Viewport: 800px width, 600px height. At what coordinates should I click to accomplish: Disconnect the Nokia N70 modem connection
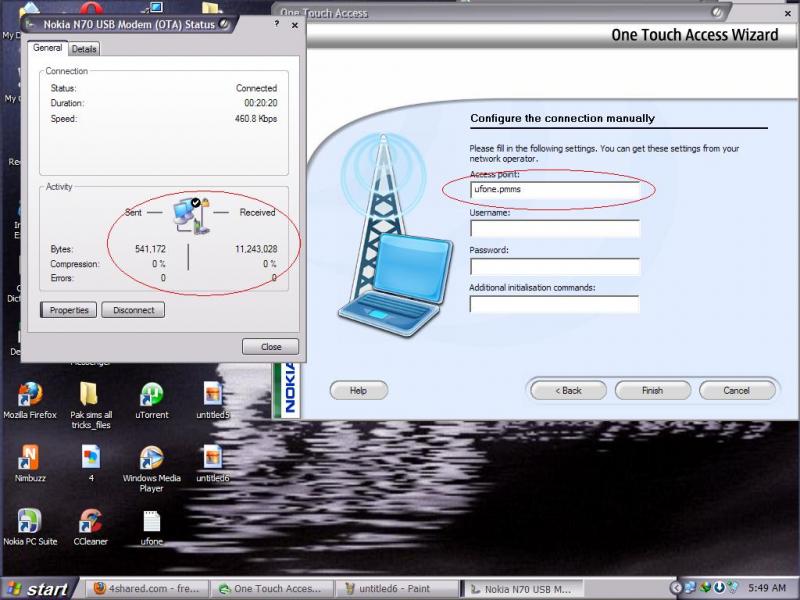coord(133,310)
